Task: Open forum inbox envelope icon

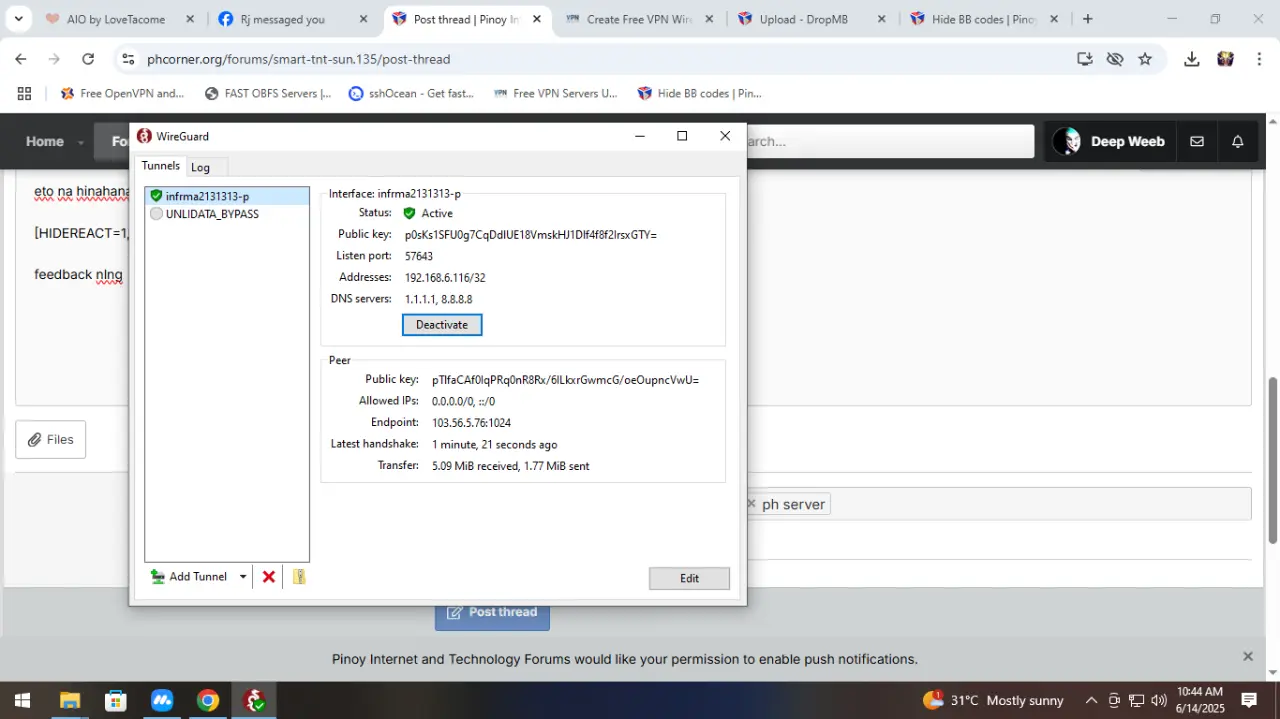Action: pos(1197,141)
